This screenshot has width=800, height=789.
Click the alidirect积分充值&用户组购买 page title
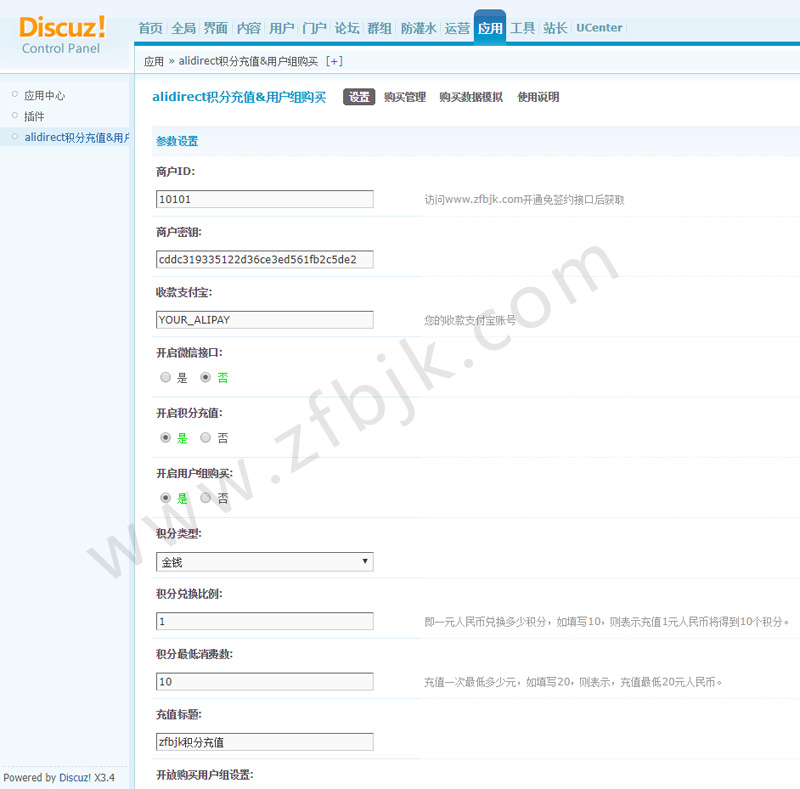click(239, 97)
